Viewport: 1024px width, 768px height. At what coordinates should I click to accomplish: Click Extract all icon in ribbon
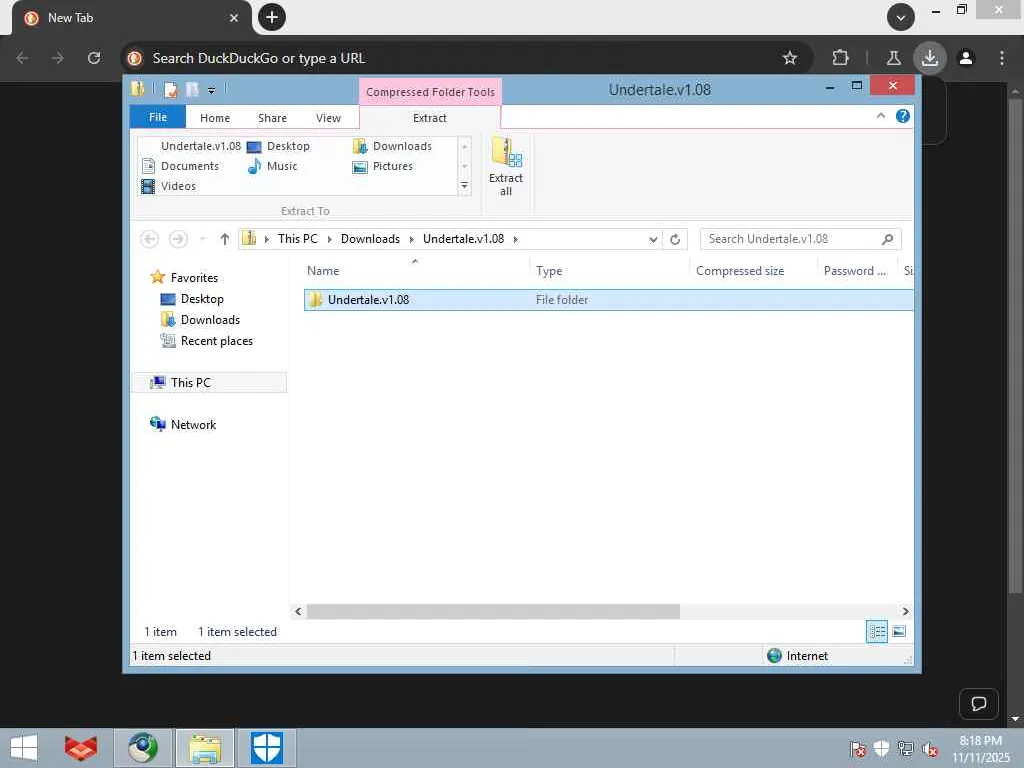point(506,167)
